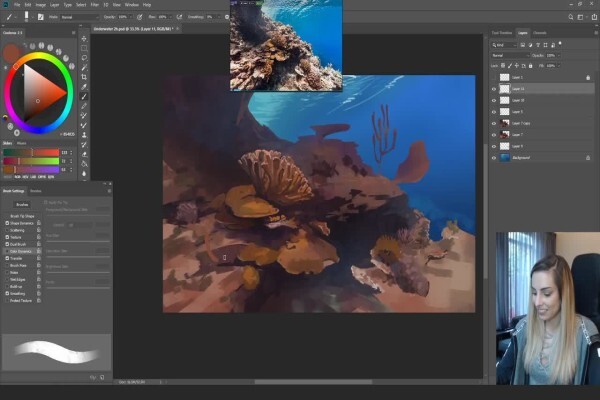Open the File menu
600x400 pixels.
click(17, 5)
